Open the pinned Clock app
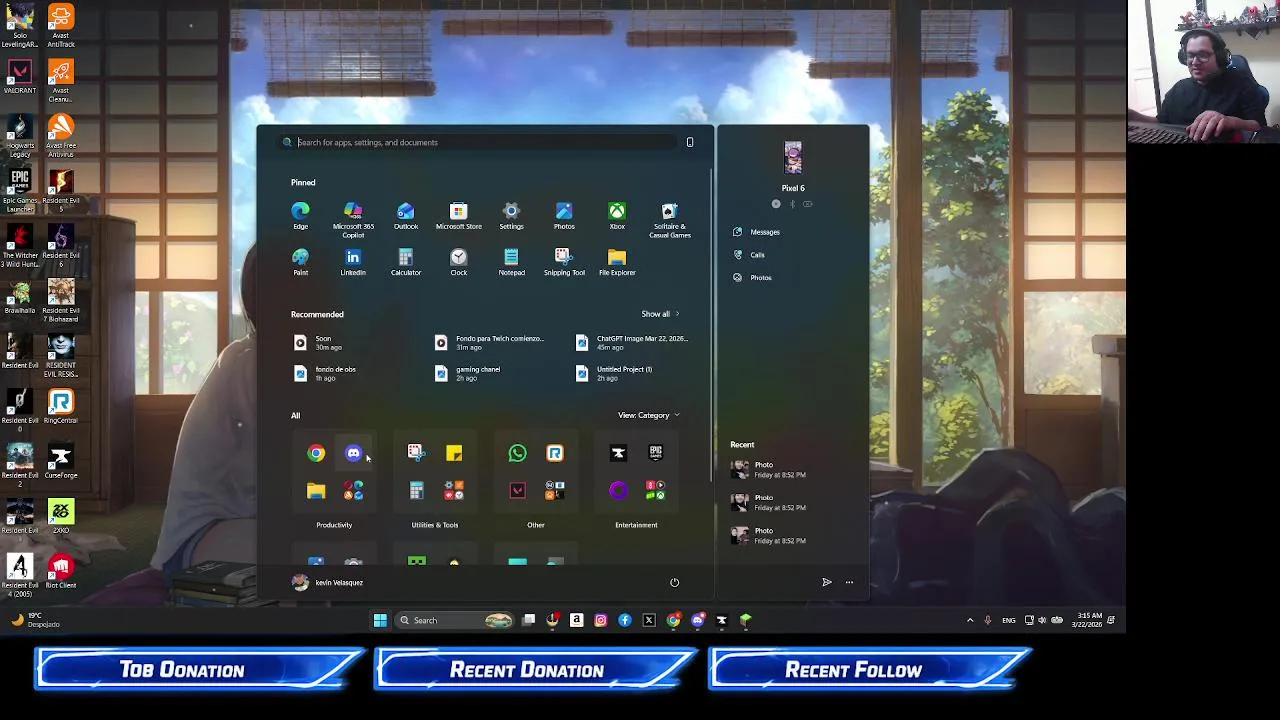This screenshot has width=1280, height=720. 458,262
